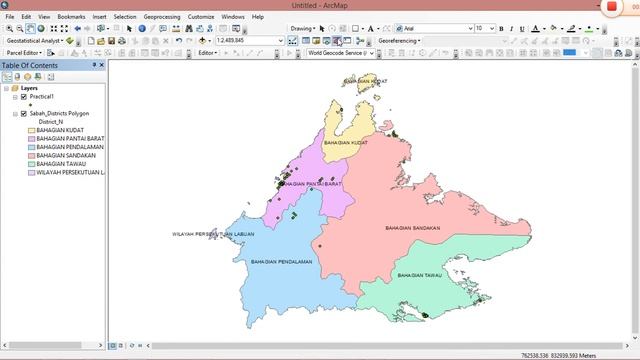Toggle italic text formatting
Viewport: 640px width, 360px height.
[511, 29]
